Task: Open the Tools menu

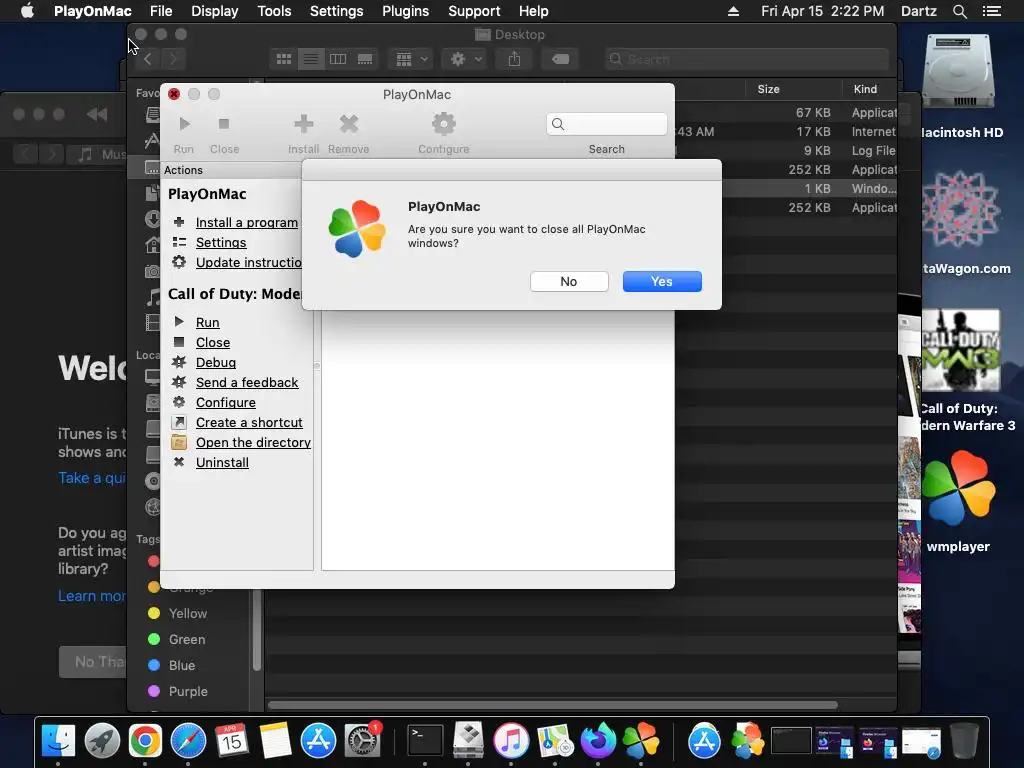Action: point(274,11)
